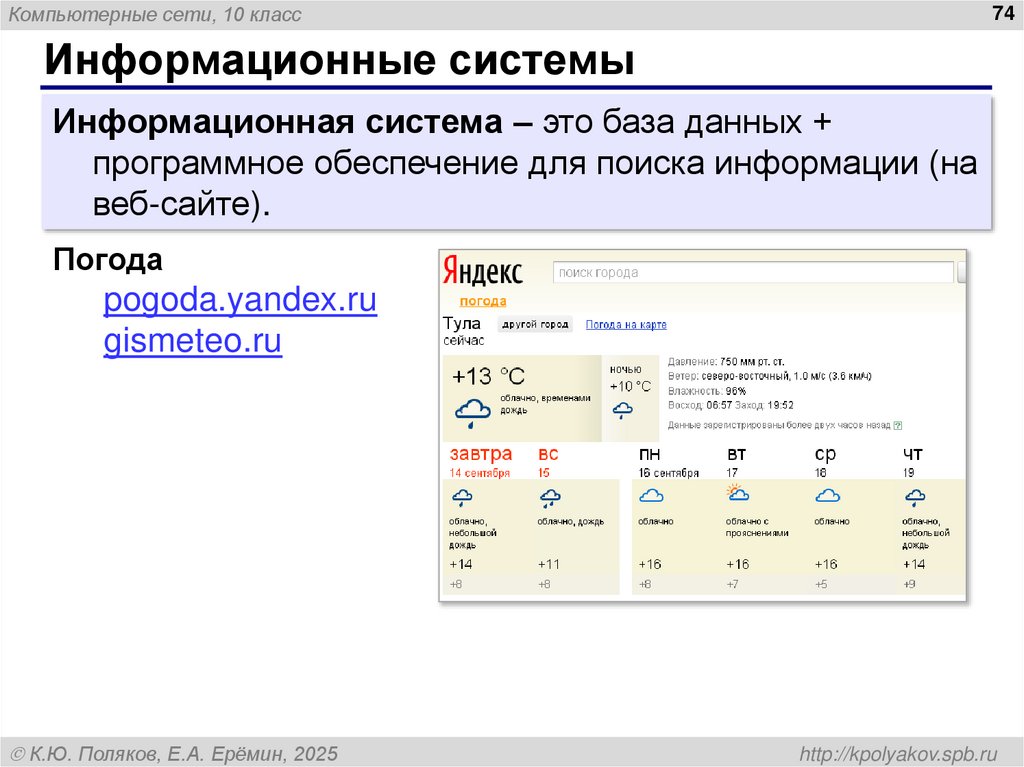Image resolution: width=1024 pixels, height=767 pixels.
Task: Click Sunday's облачно дождь icon
Action: (x=548, y=495)
